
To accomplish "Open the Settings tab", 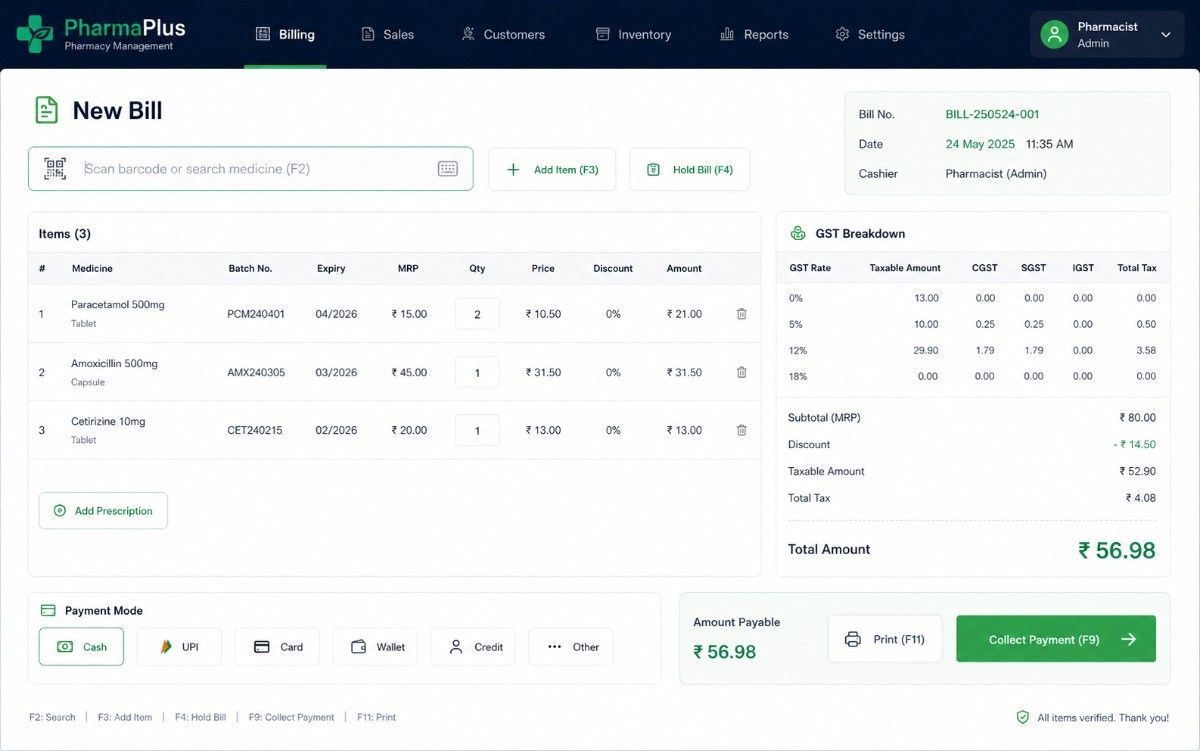I will (x=870, y=34).
